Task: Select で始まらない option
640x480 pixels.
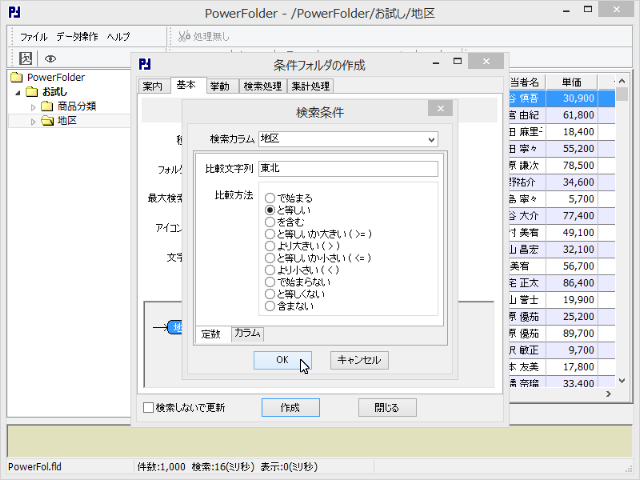Action: coord(270,282)
